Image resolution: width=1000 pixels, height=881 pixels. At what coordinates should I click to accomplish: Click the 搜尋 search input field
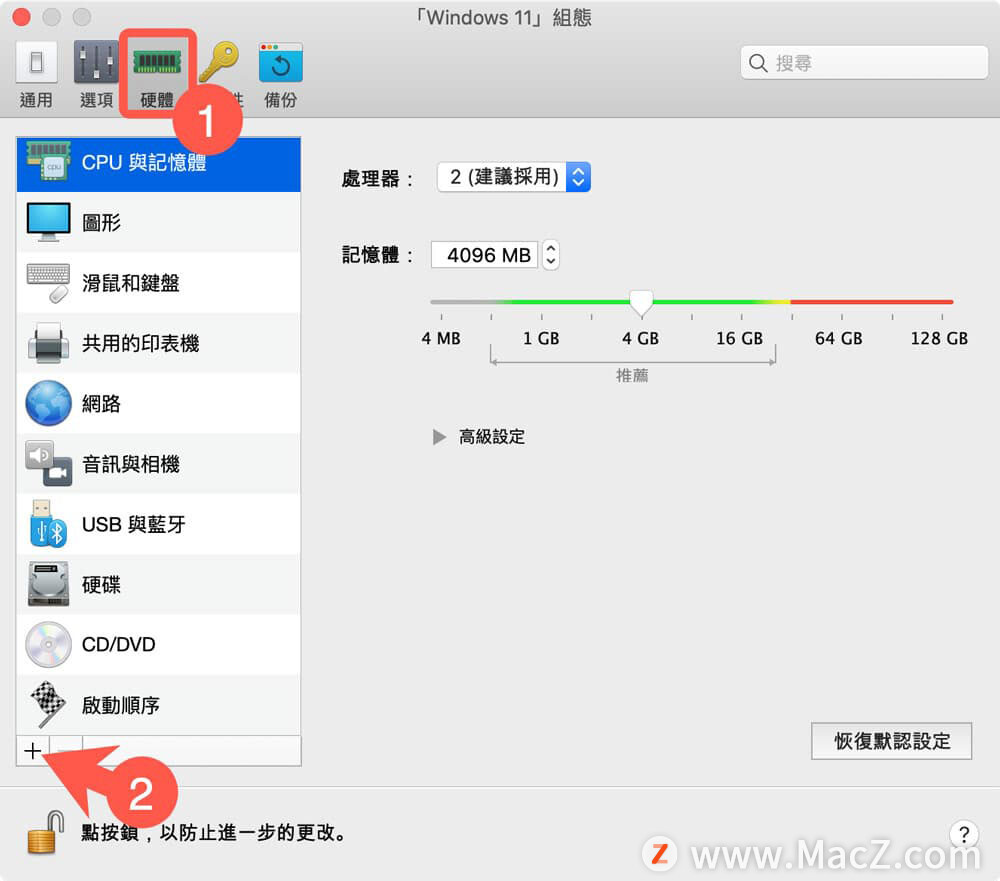(864, 63)
